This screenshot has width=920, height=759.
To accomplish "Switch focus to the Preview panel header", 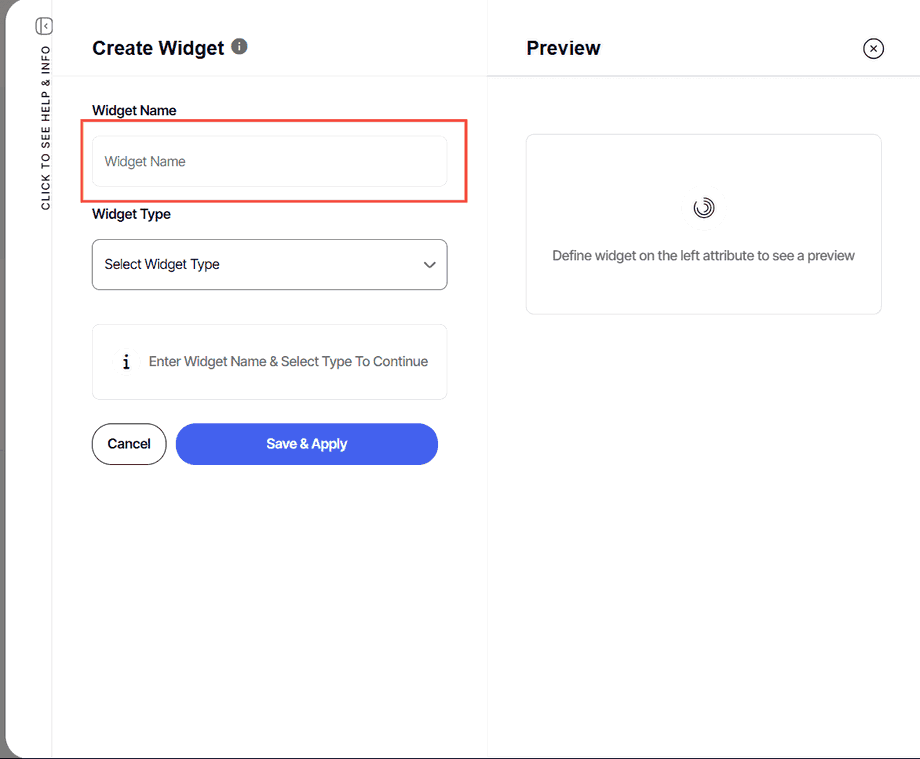I will [563, 47].
